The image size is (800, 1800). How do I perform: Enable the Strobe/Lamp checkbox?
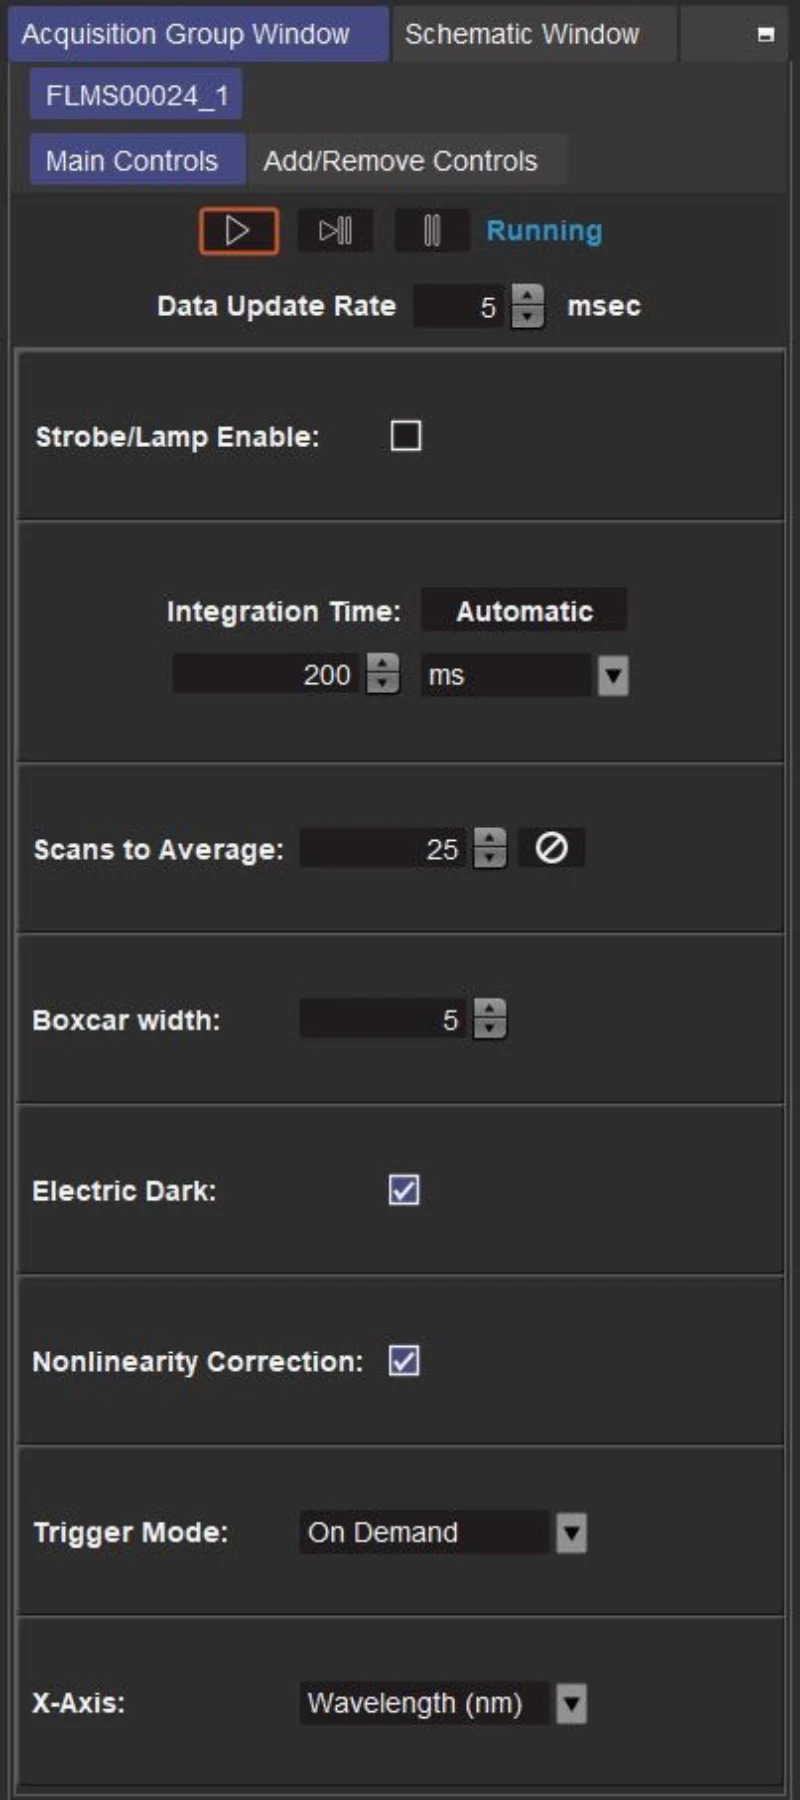(406, 436)
